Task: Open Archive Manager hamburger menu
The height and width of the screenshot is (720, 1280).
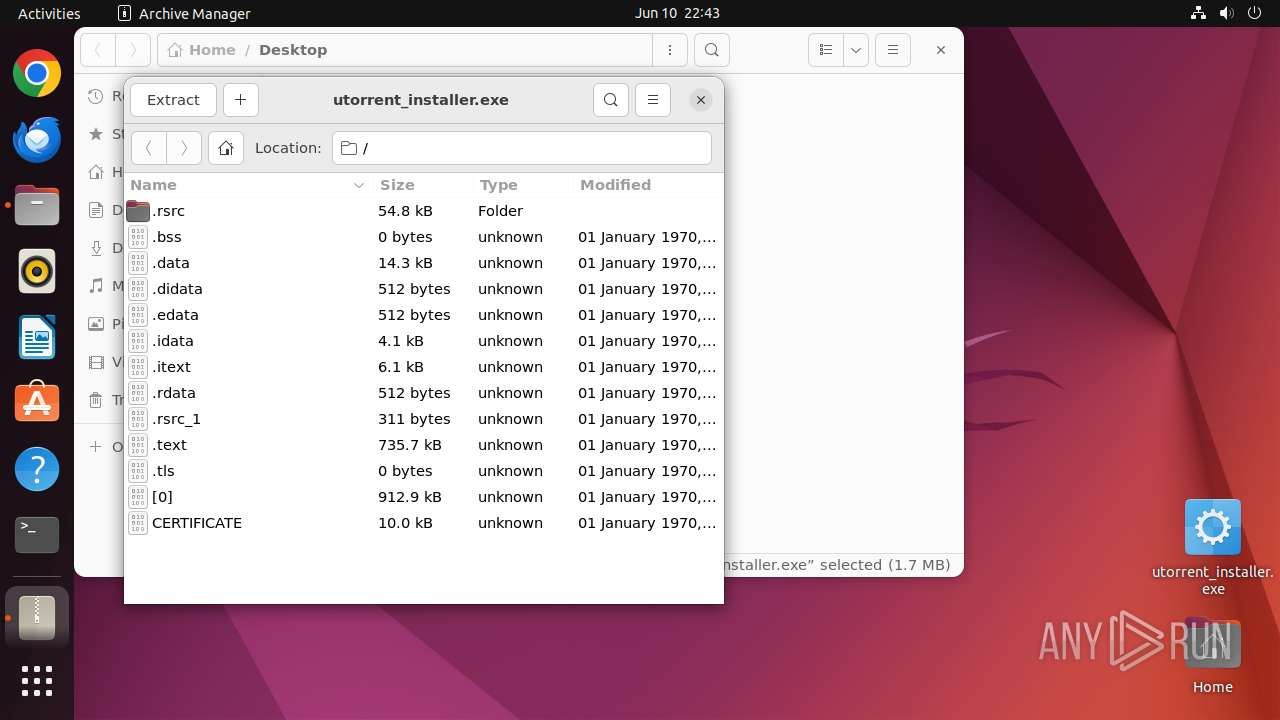Action: pos(653,100)
